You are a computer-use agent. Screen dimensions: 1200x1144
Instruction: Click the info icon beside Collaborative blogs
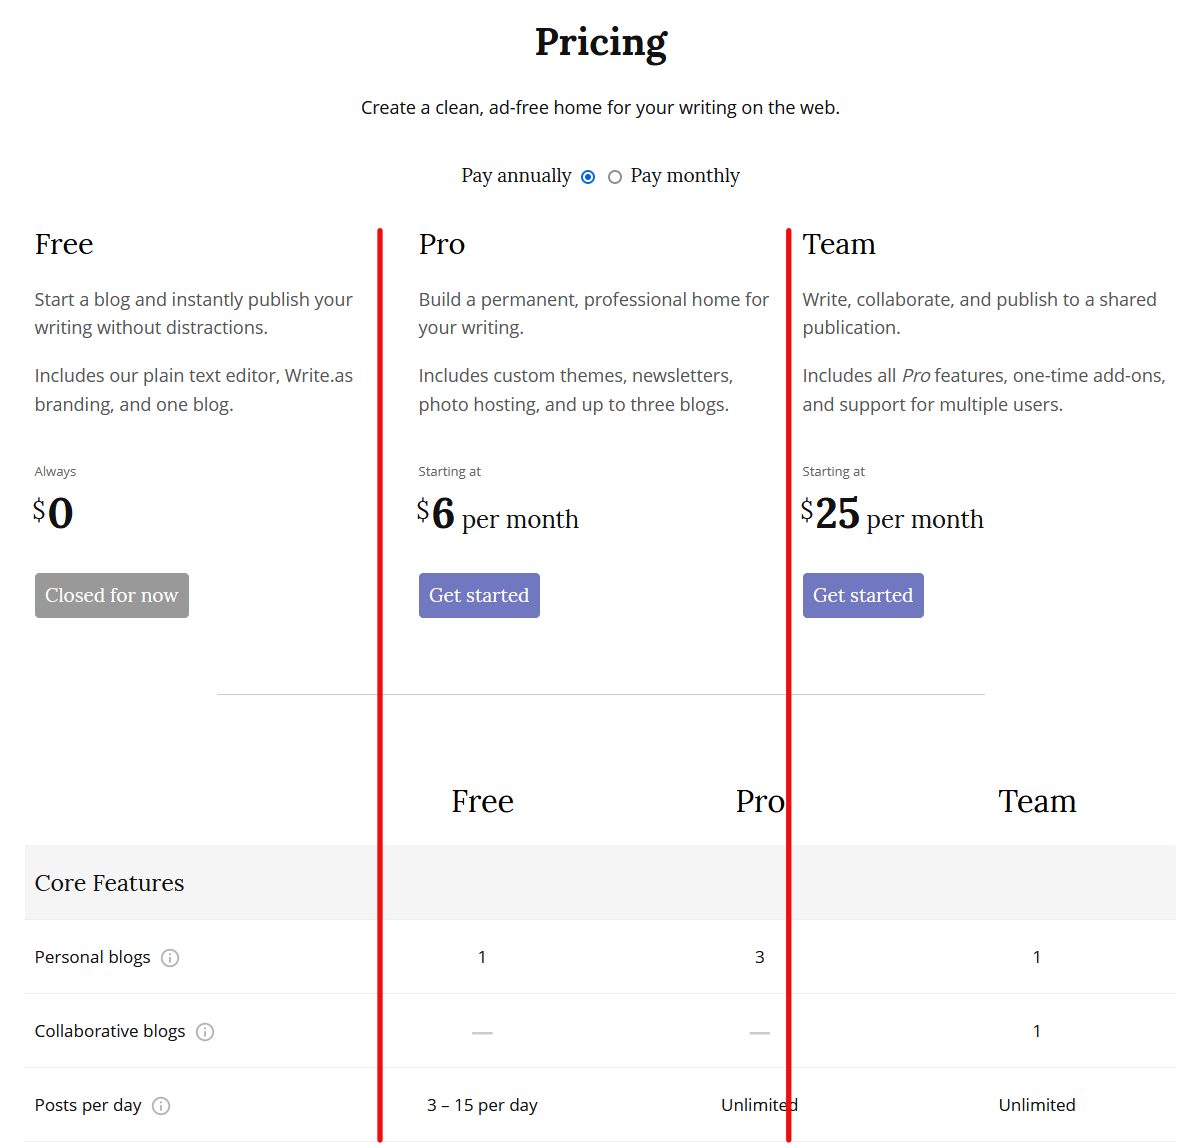(205, 1032)
